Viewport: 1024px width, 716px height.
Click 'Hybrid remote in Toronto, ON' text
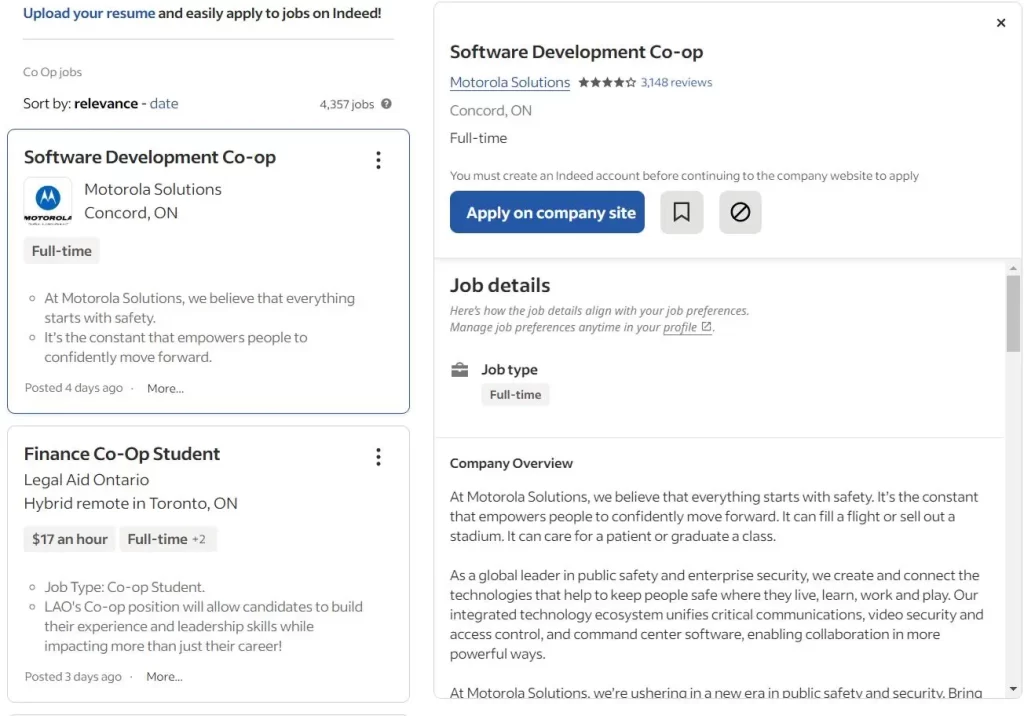[131, 503]
